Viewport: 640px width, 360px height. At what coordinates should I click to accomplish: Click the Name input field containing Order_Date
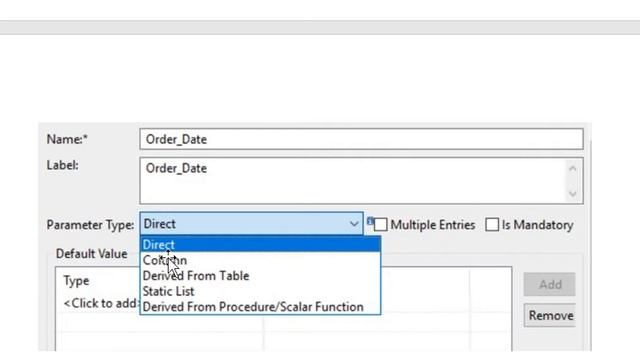click(361, 139)
